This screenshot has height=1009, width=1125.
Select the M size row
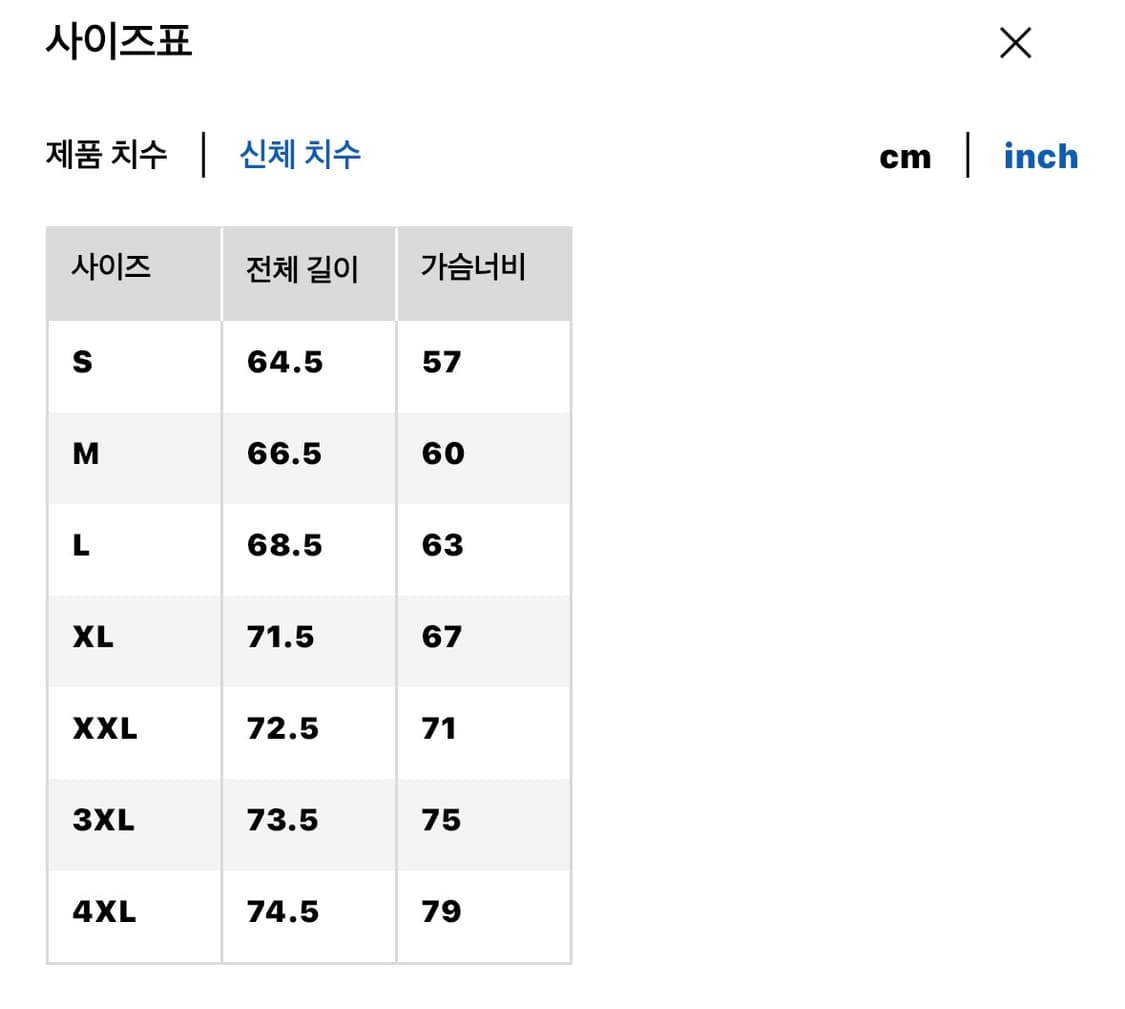86,454
